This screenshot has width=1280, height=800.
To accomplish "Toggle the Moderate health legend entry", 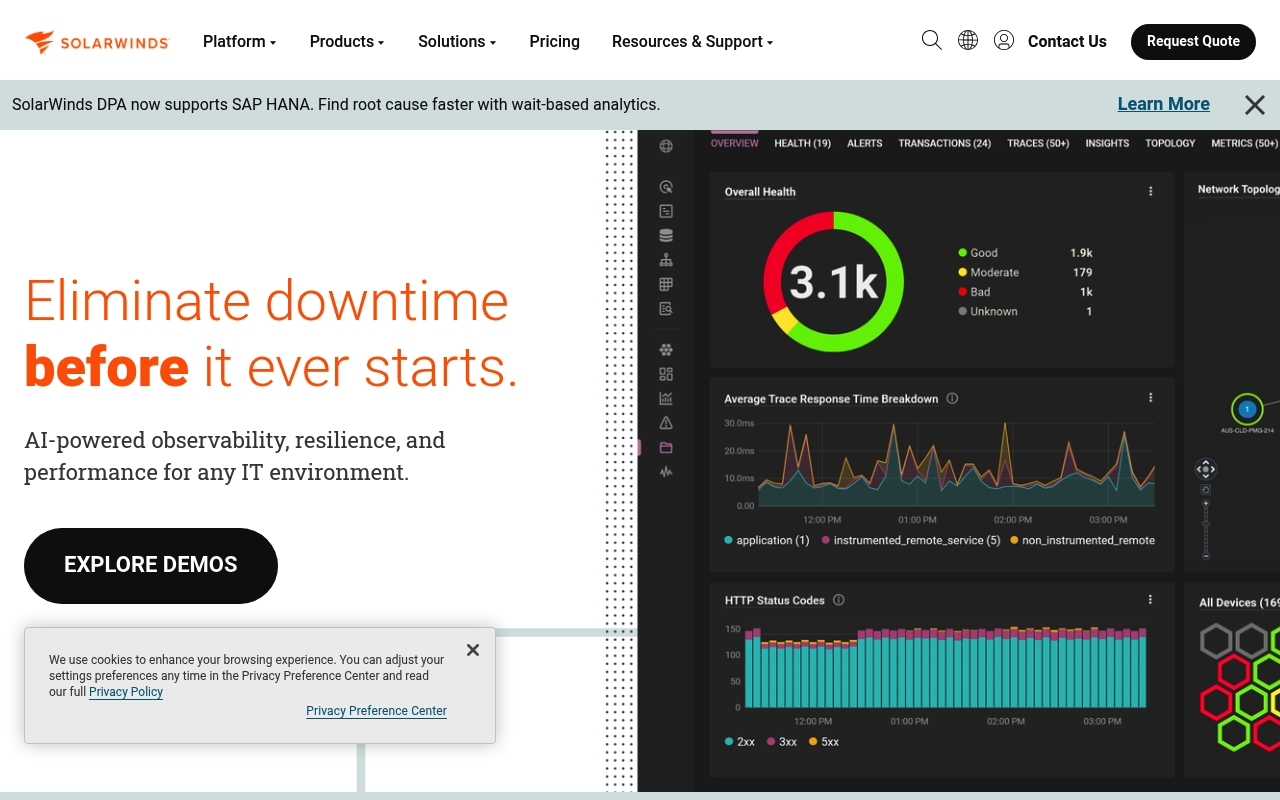I will point(989,272).
